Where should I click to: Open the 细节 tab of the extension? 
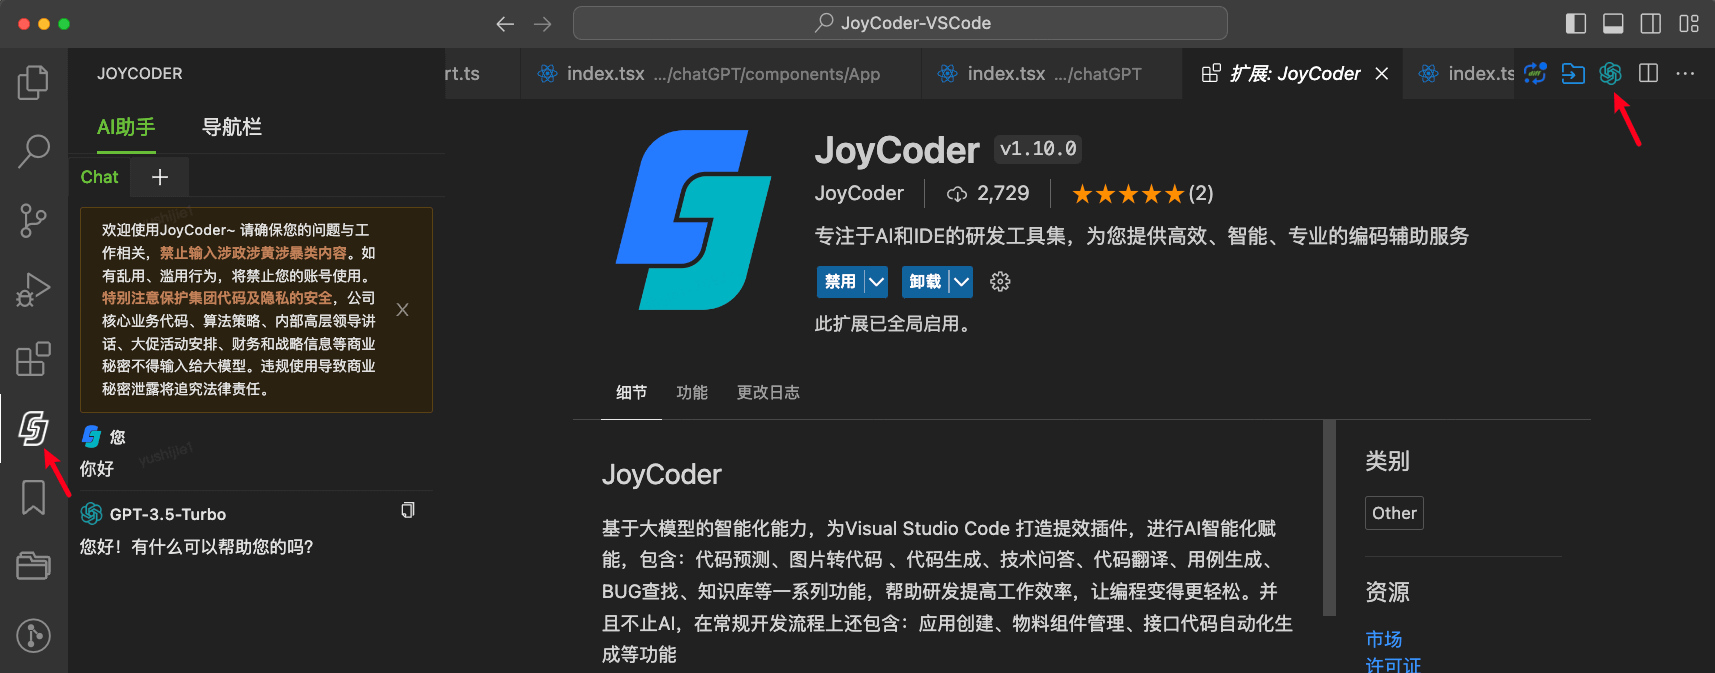click(x=631, y=393)
